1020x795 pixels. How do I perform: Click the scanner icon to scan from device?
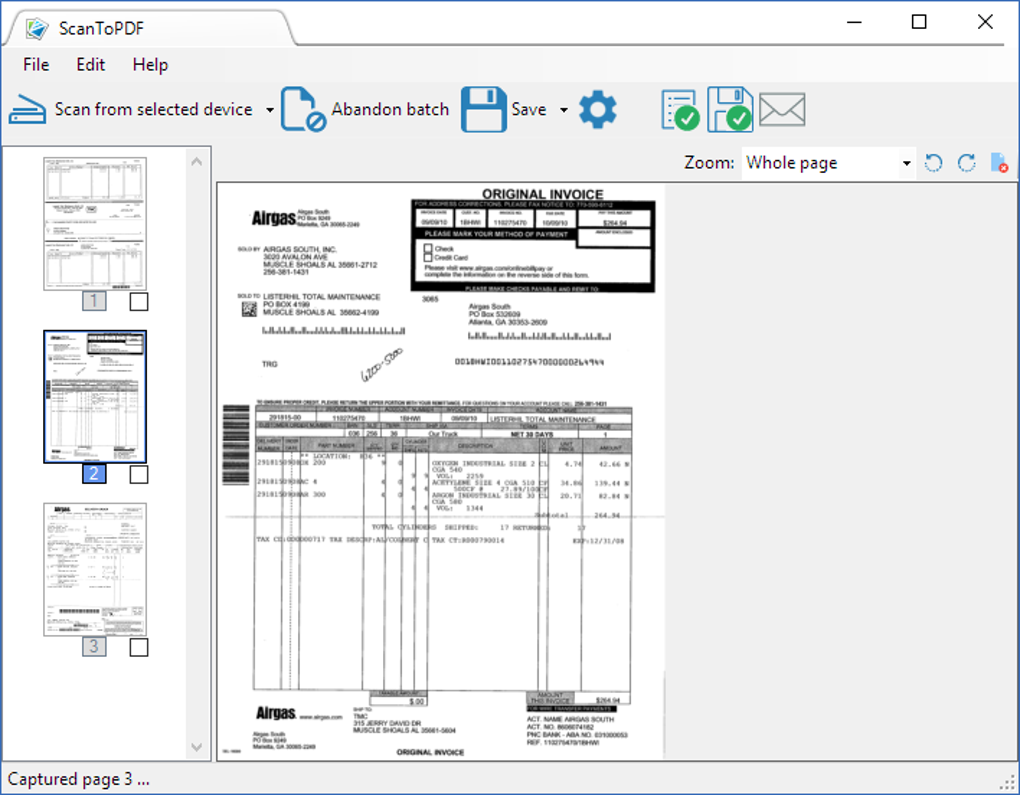coord(27,109)
